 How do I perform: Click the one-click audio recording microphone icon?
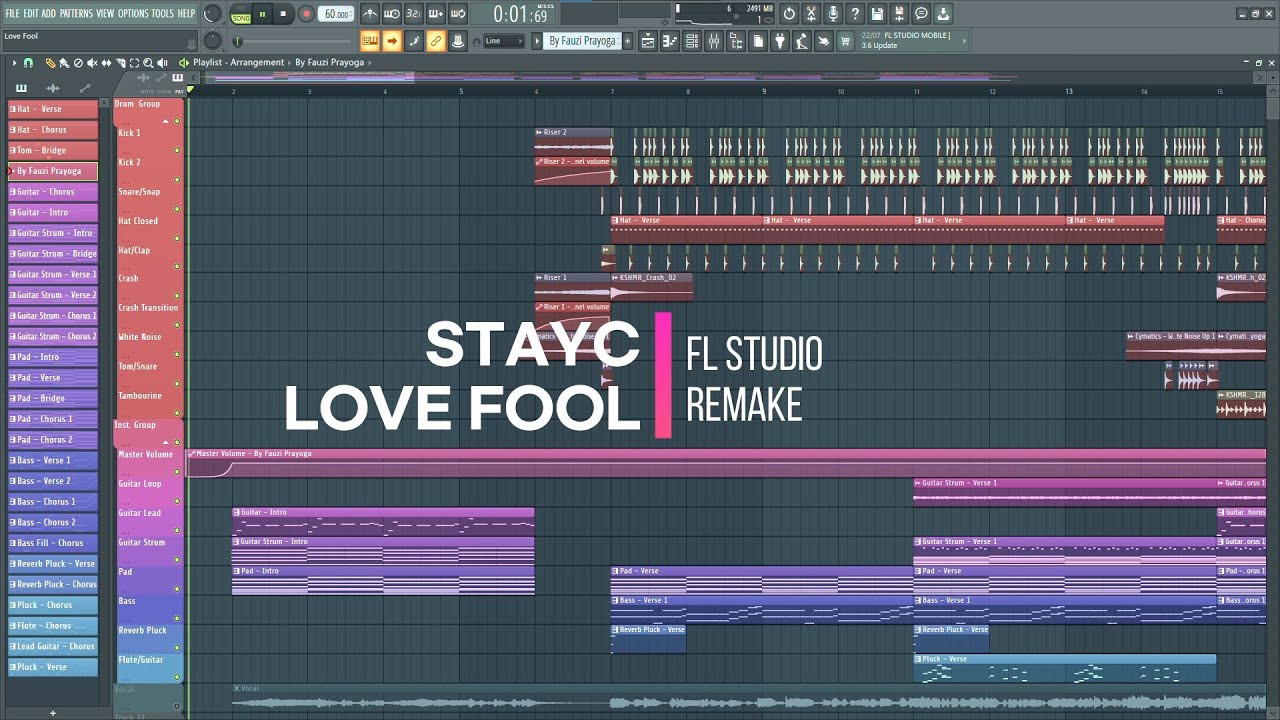coord(833,14)
